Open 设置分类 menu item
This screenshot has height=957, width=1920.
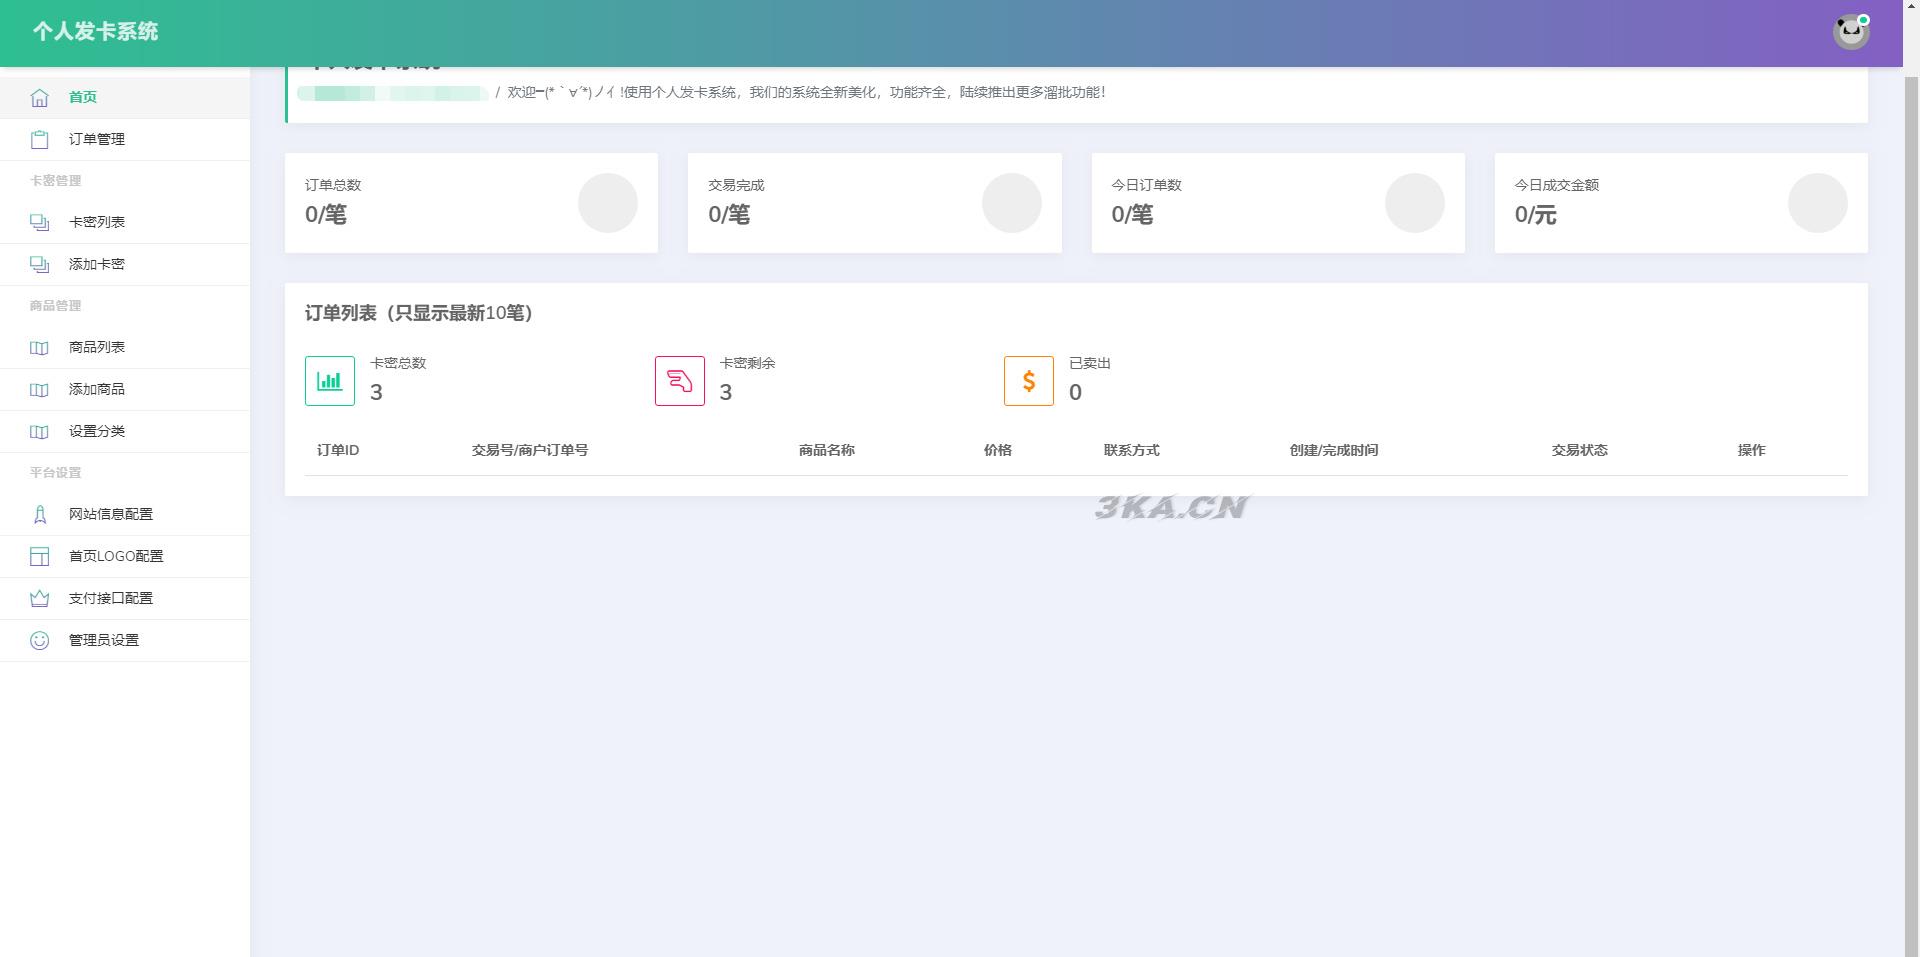click(x=97, y=431)
